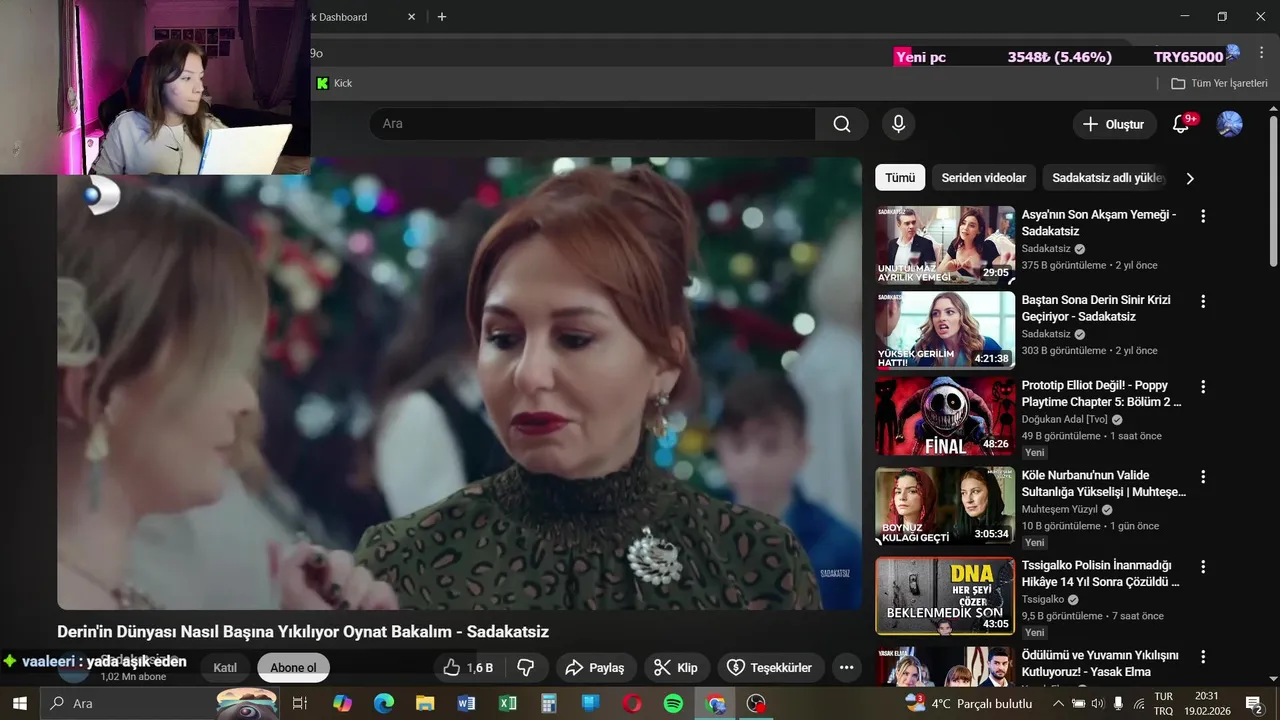Viewport: 1280px width, 720px height.
Task: Open the DNA Beklenmedik Son thumbnail
Action: coord(945,596)
